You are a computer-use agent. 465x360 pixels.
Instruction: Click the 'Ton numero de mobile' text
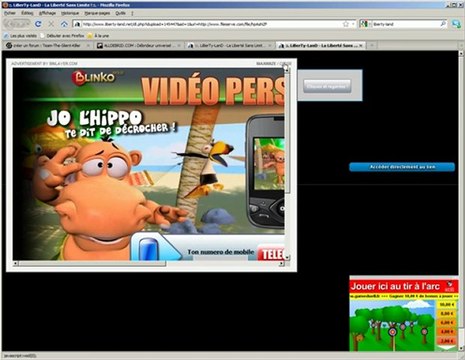(x=221, y=252)
